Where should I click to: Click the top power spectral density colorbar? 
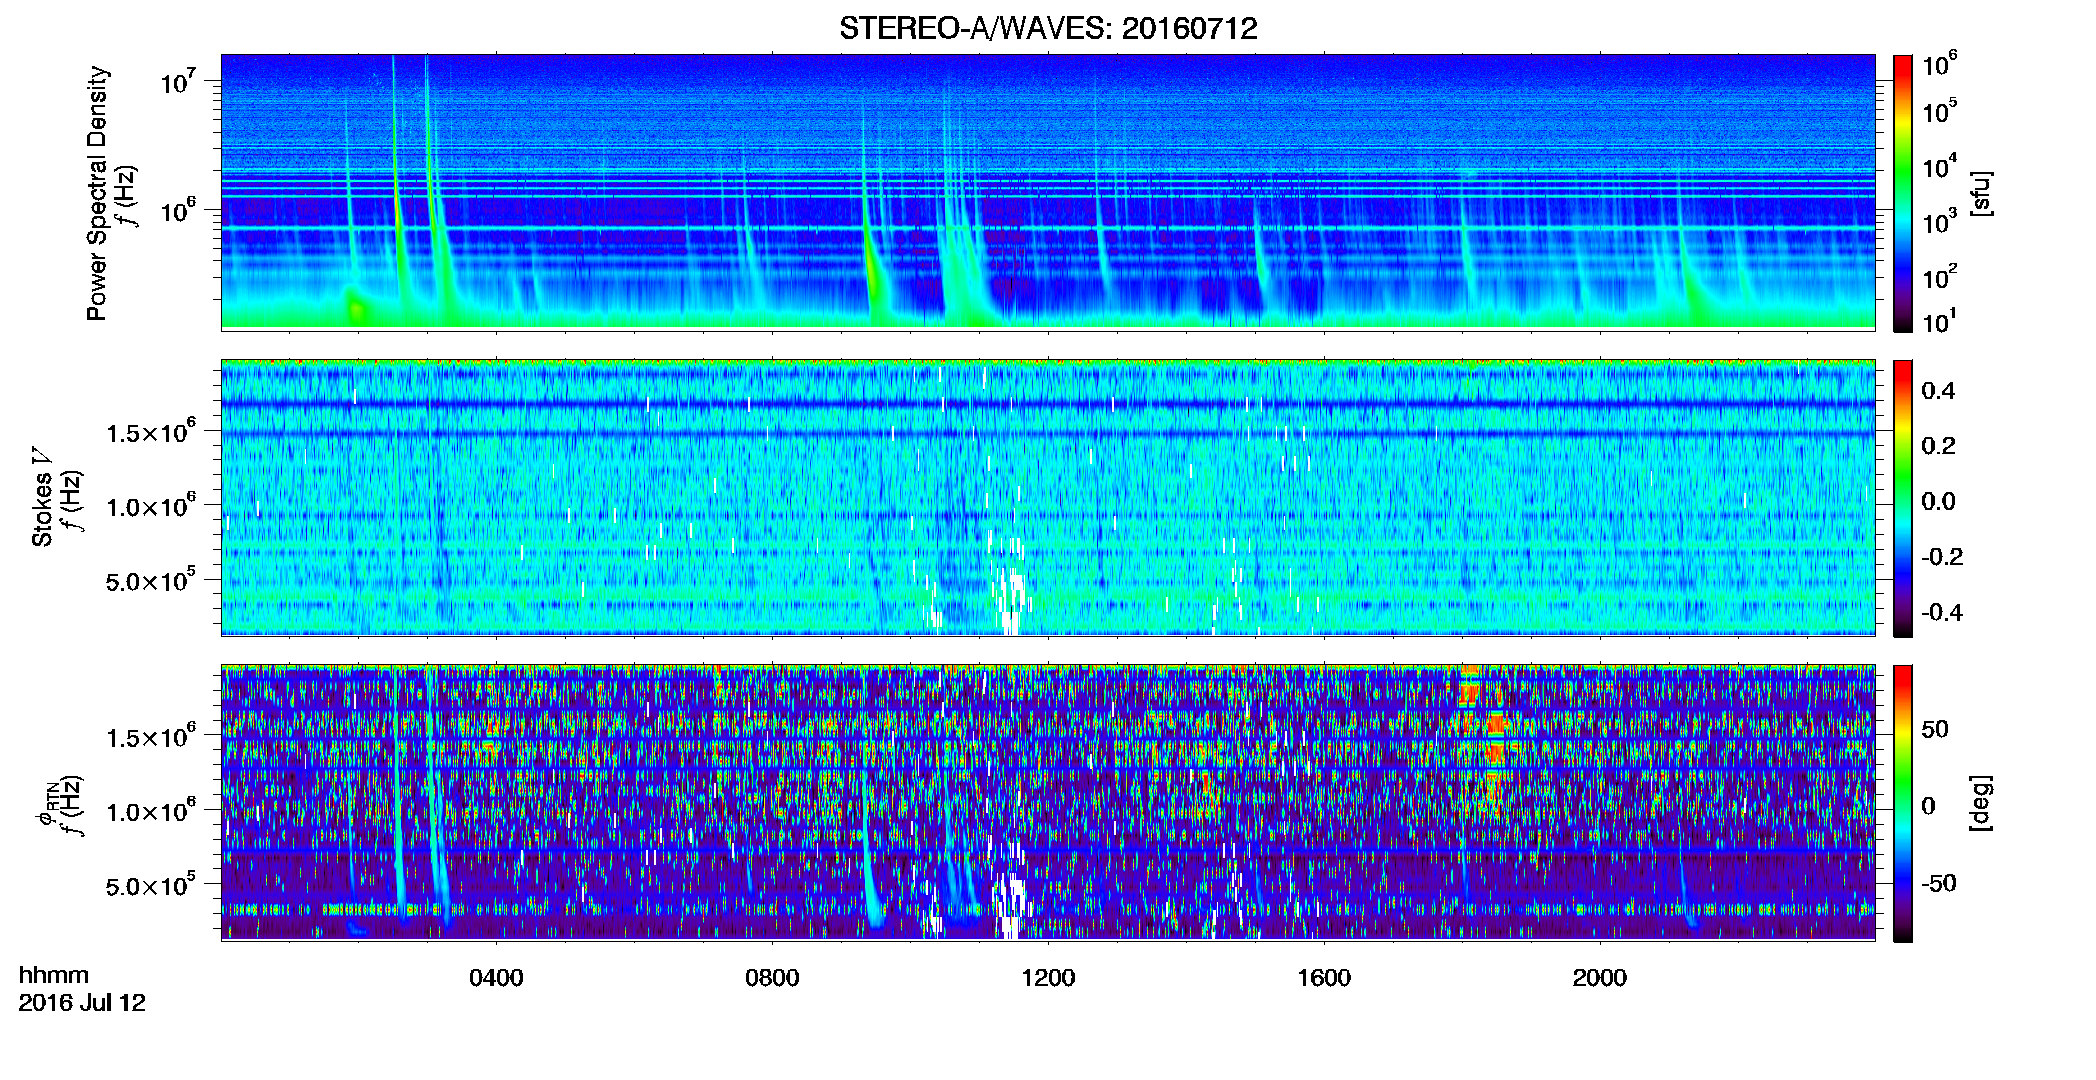pyautogui.click(x=1903, y=193)
